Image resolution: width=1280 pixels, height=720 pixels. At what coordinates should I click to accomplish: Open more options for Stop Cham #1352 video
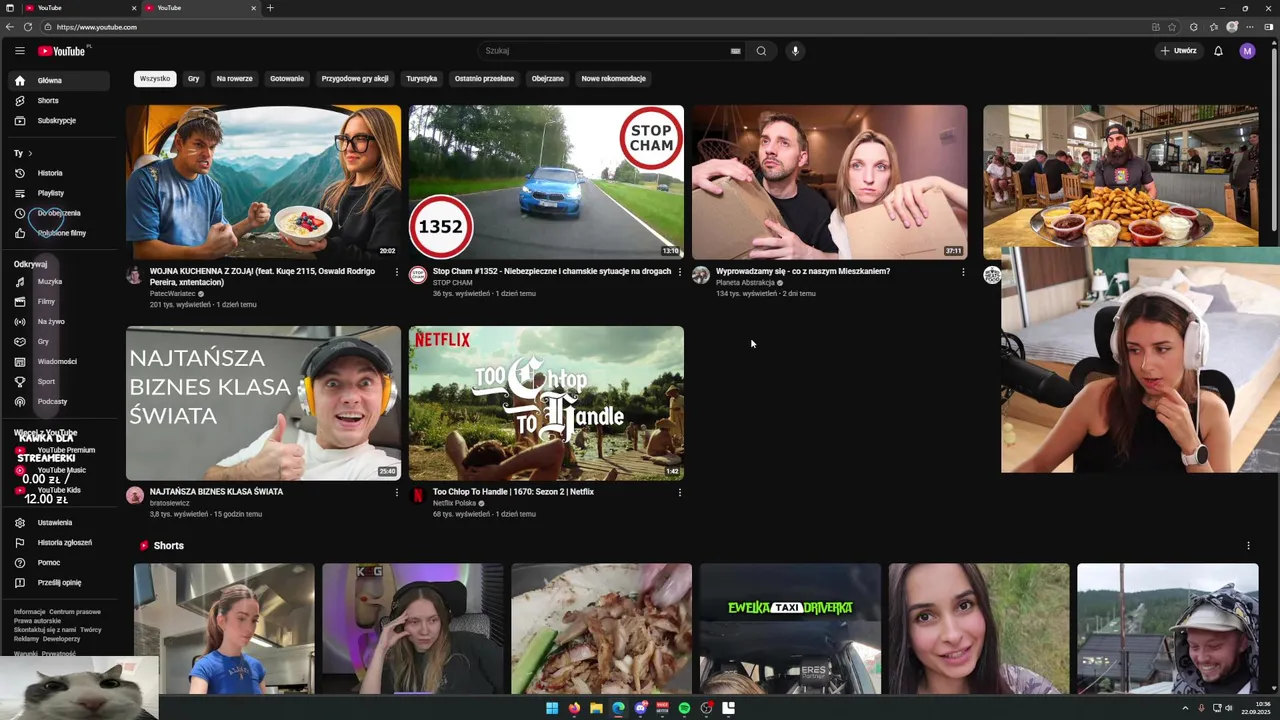click(x=680, y=272)
